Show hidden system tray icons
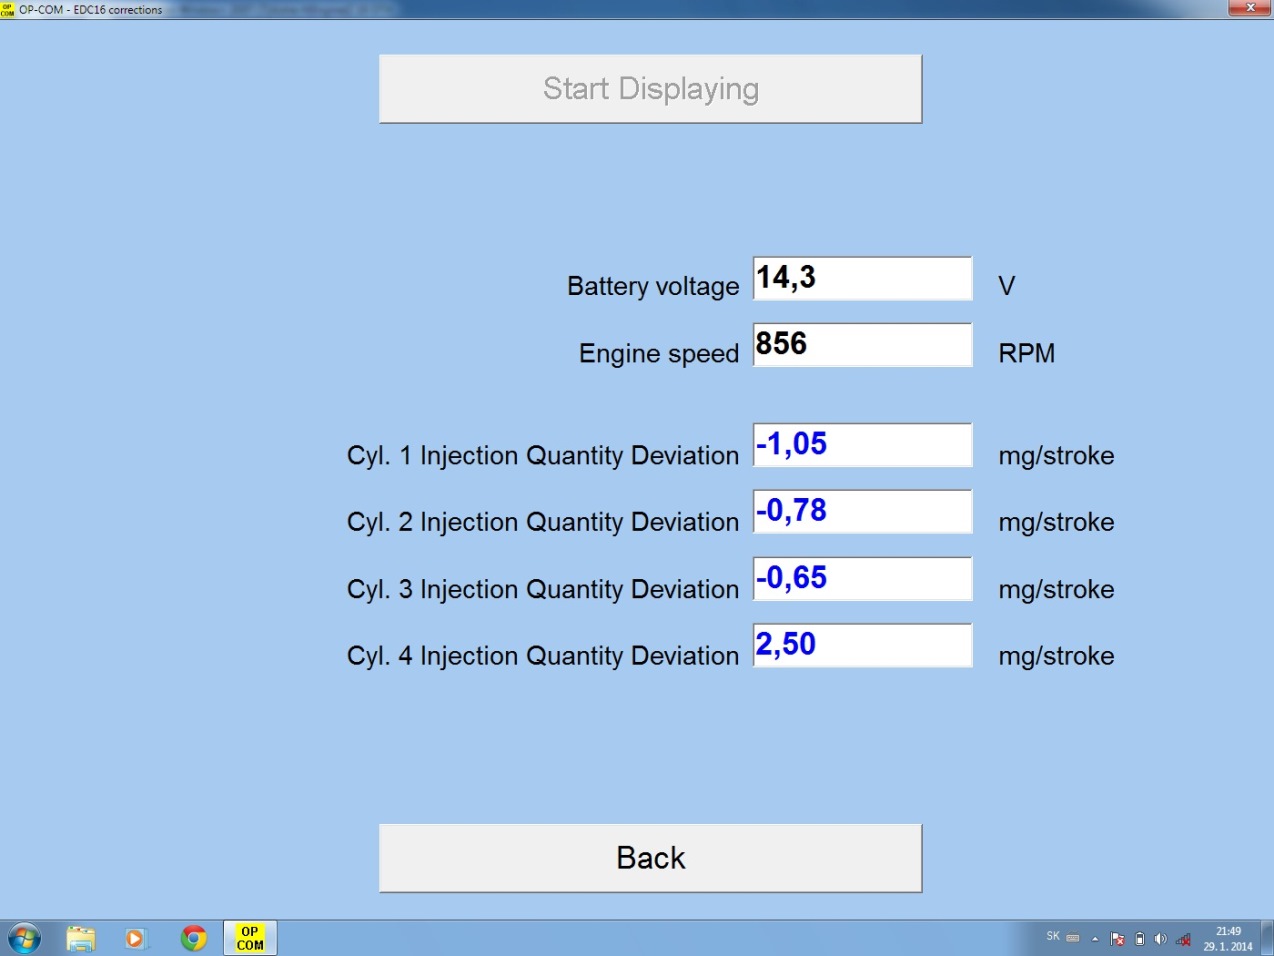Screen dimensions: 1274x956 tap(1095, 939)
